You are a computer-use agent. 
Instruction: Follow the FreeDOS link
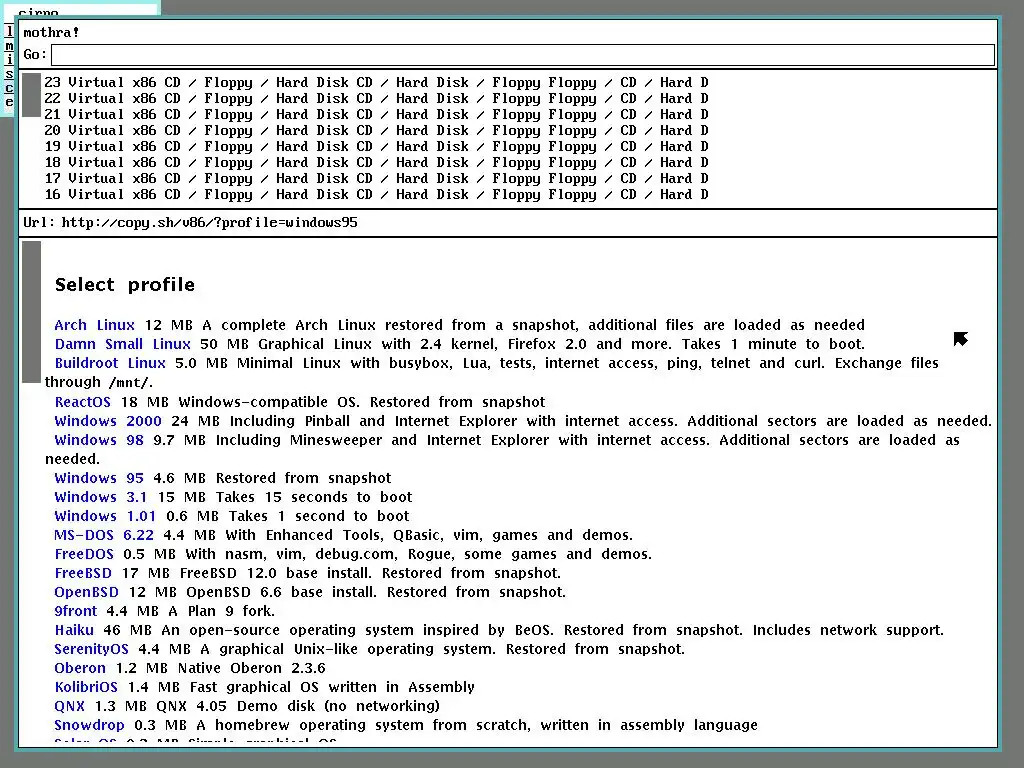click(84, 554)
